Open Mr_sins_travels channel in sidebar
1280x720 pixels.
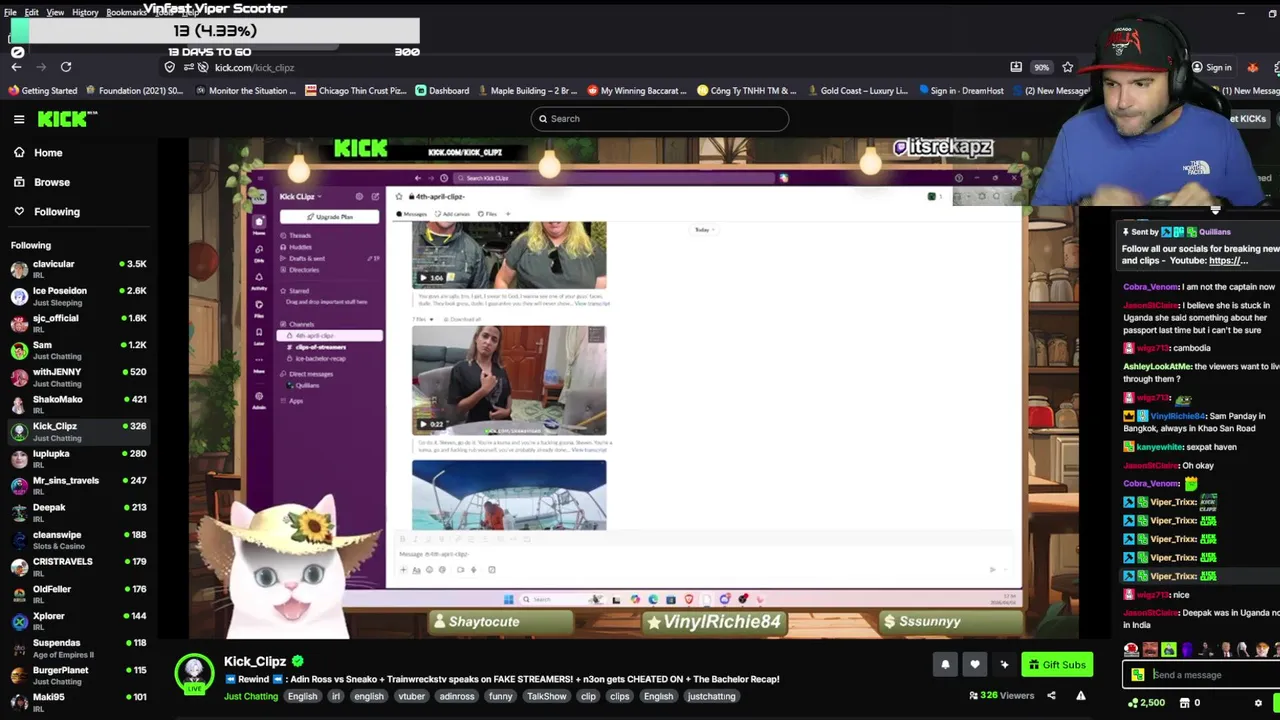pyautogui.click(x=78, y=485)
